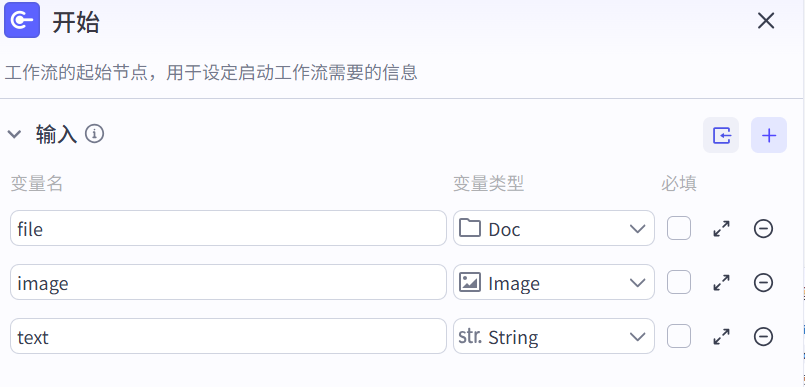Edit the image variable name field
805x387 pixels.
[228, 282]
